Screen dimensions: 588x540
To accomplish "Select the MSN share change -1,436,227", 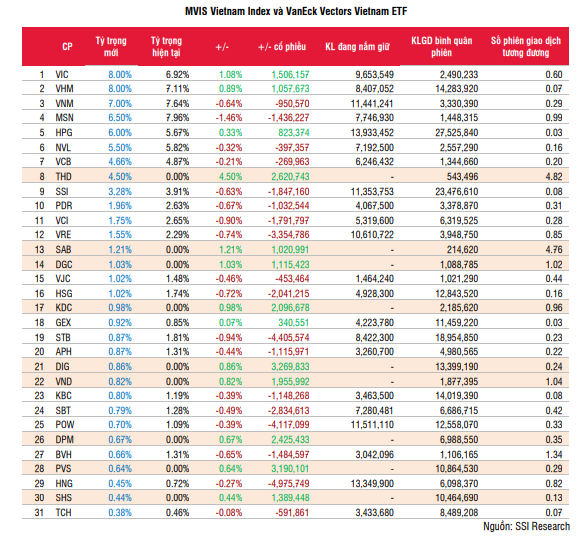I will [x=288, y=118].
